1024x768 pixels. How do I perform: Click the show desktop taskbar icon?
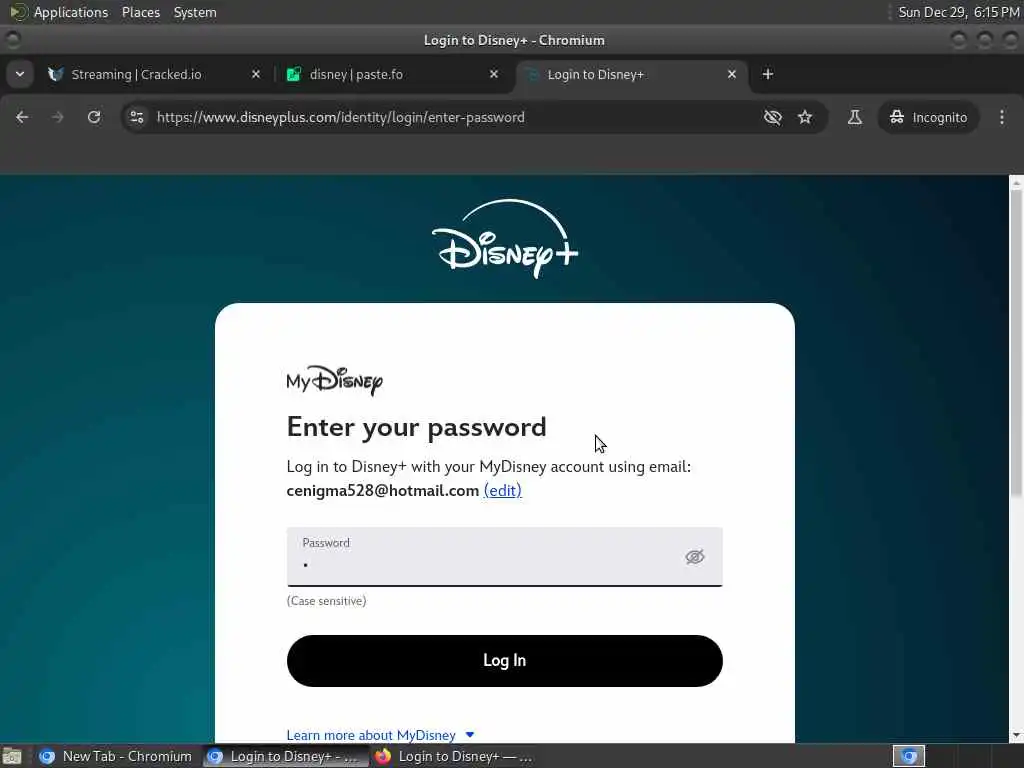tap(12, 756)
